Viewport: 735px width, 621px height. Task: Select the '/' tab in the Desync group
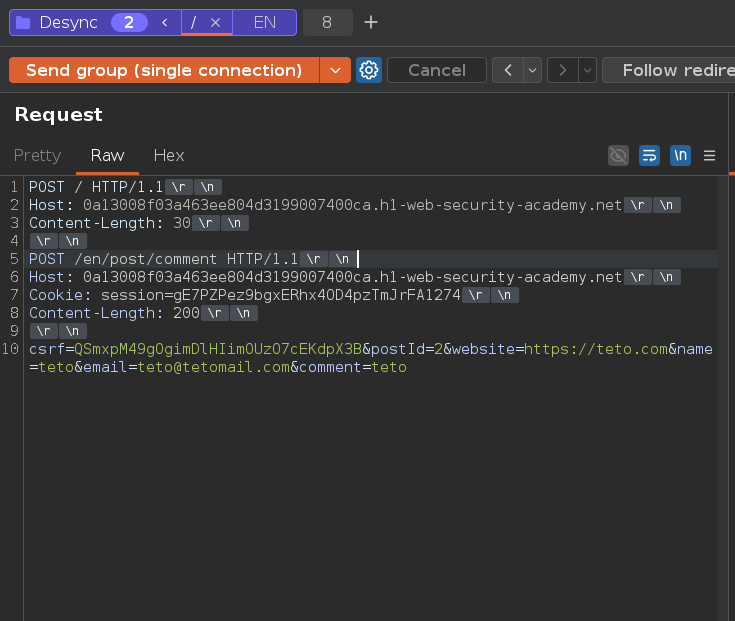[193, 22]
